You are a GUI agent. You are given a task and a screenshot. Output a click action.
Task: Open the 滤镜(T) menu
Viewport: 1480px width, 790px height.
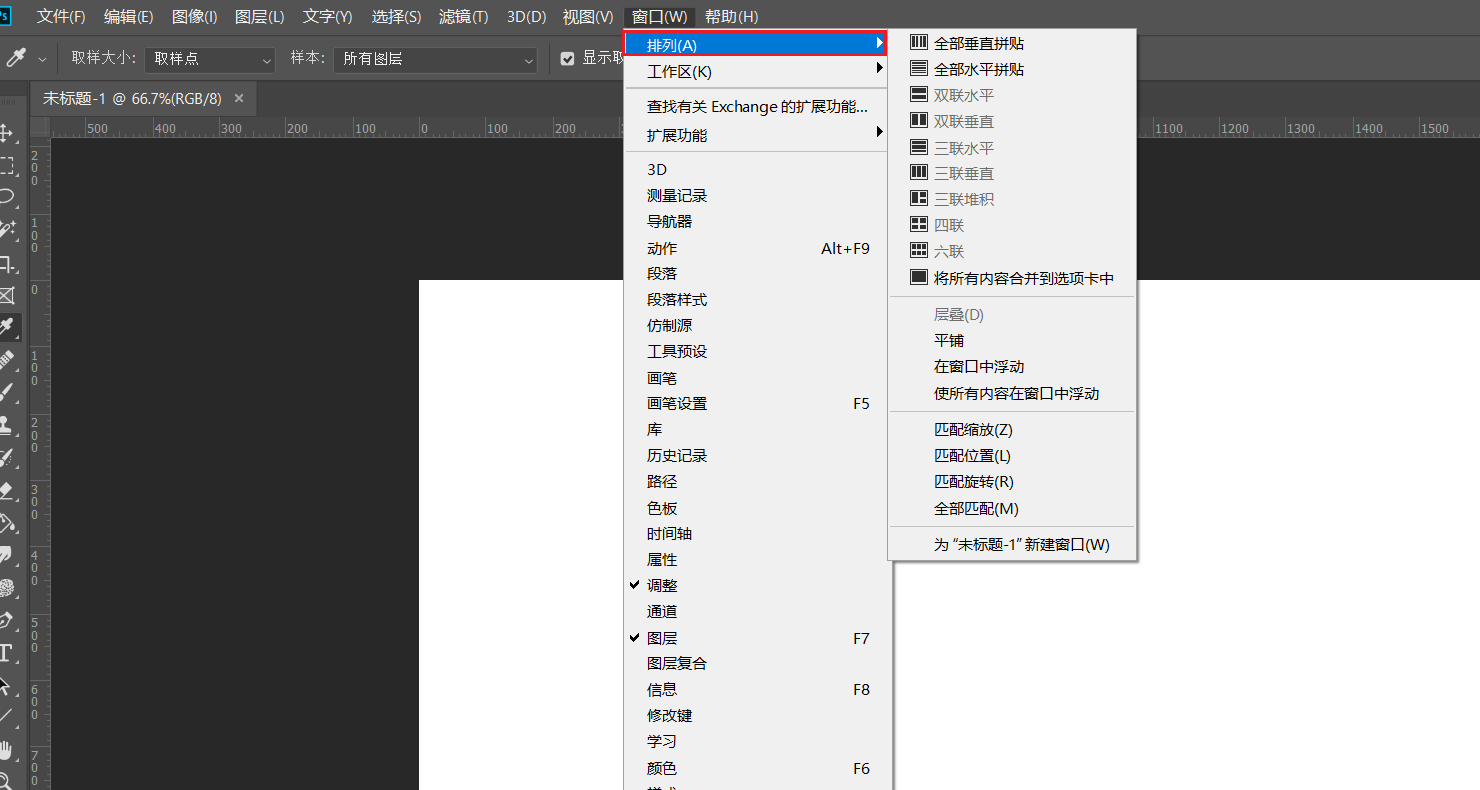tap(463, 17)
